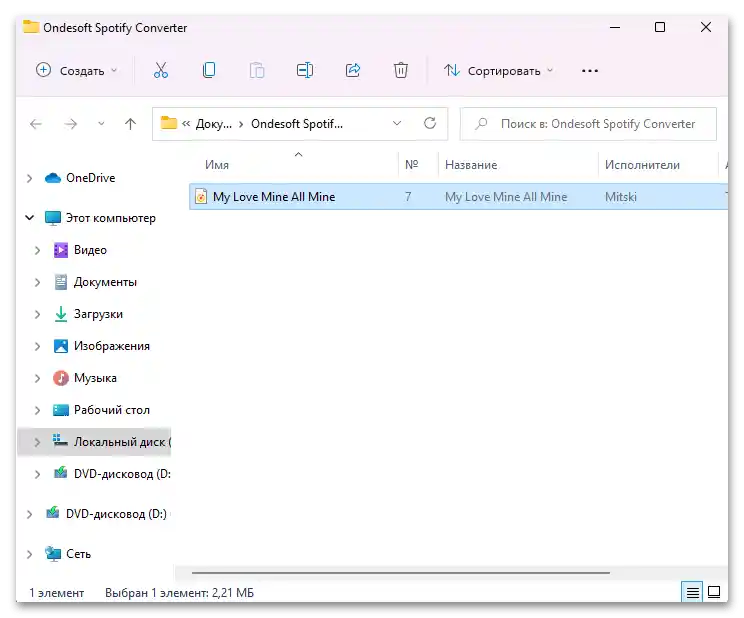Expand the Локальный диск tree node

(x=37, y=442)
